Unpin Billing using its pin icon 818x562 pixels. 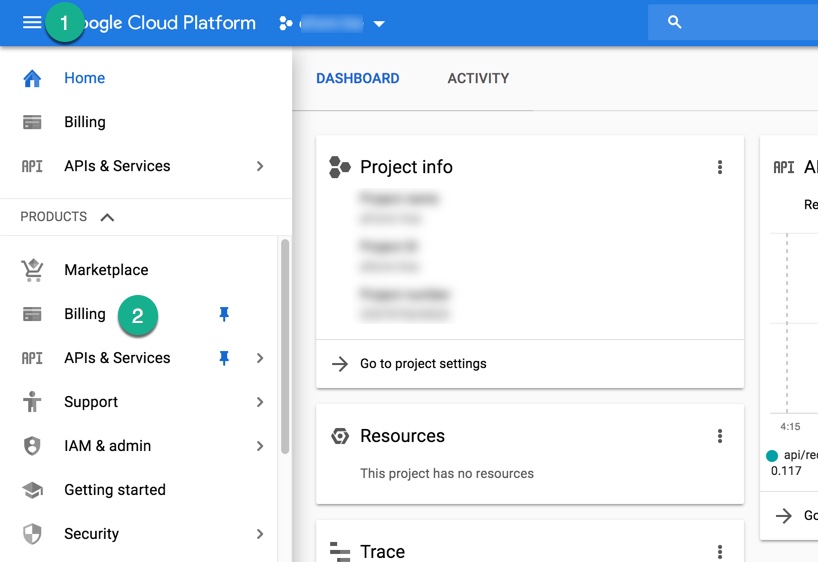(x=224, y=314)
